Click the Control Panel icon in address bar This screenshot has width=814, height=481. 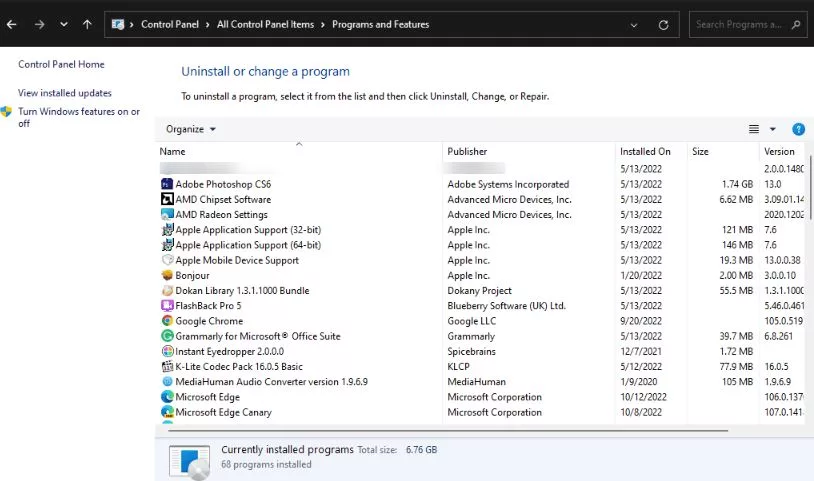[x=118, y=24]
